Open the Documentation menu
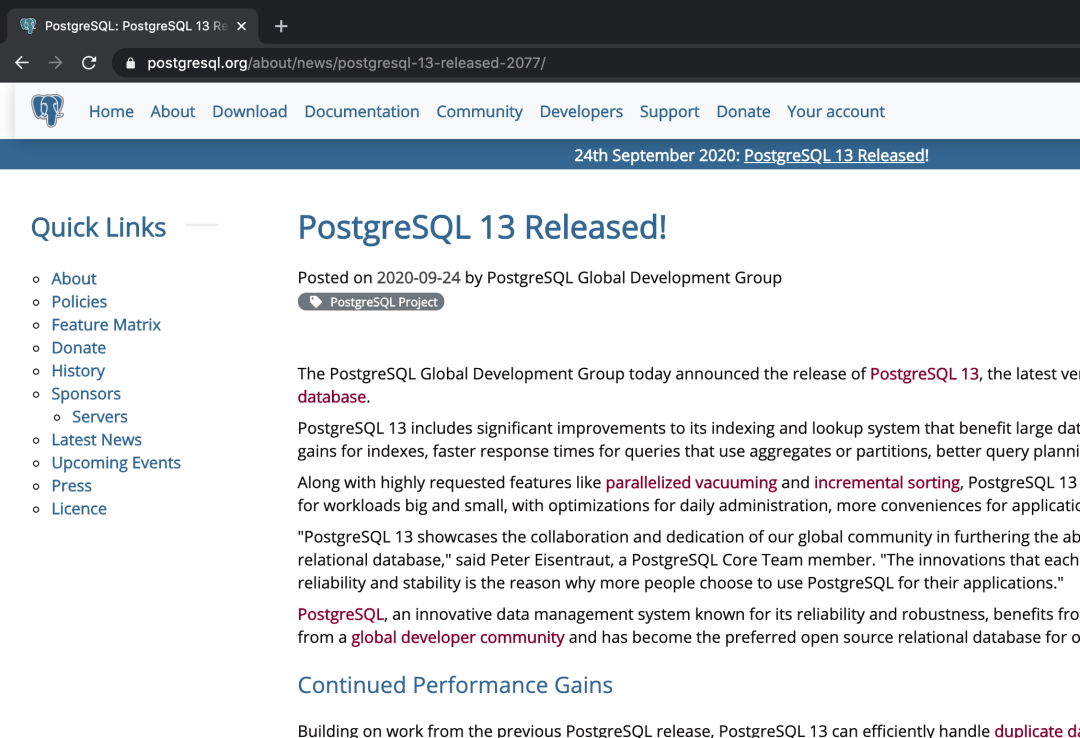The height and width of the screenshot is (738, 1080). (x=361, y=111)
